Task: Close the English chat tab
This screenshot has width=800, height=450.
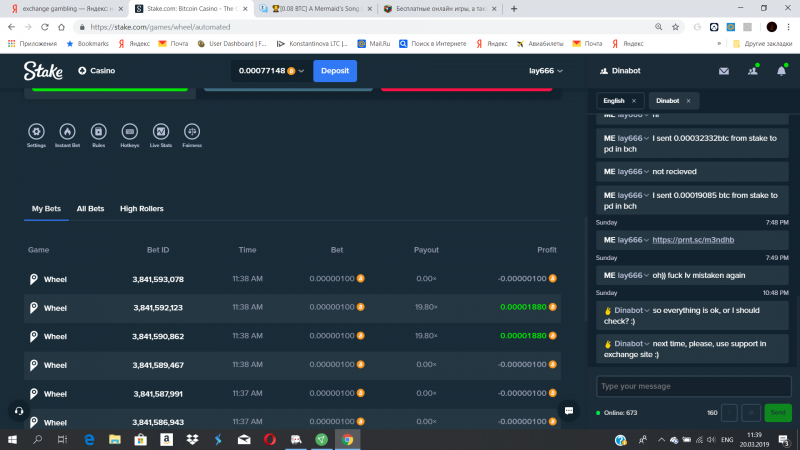Action: click(634, 101)
